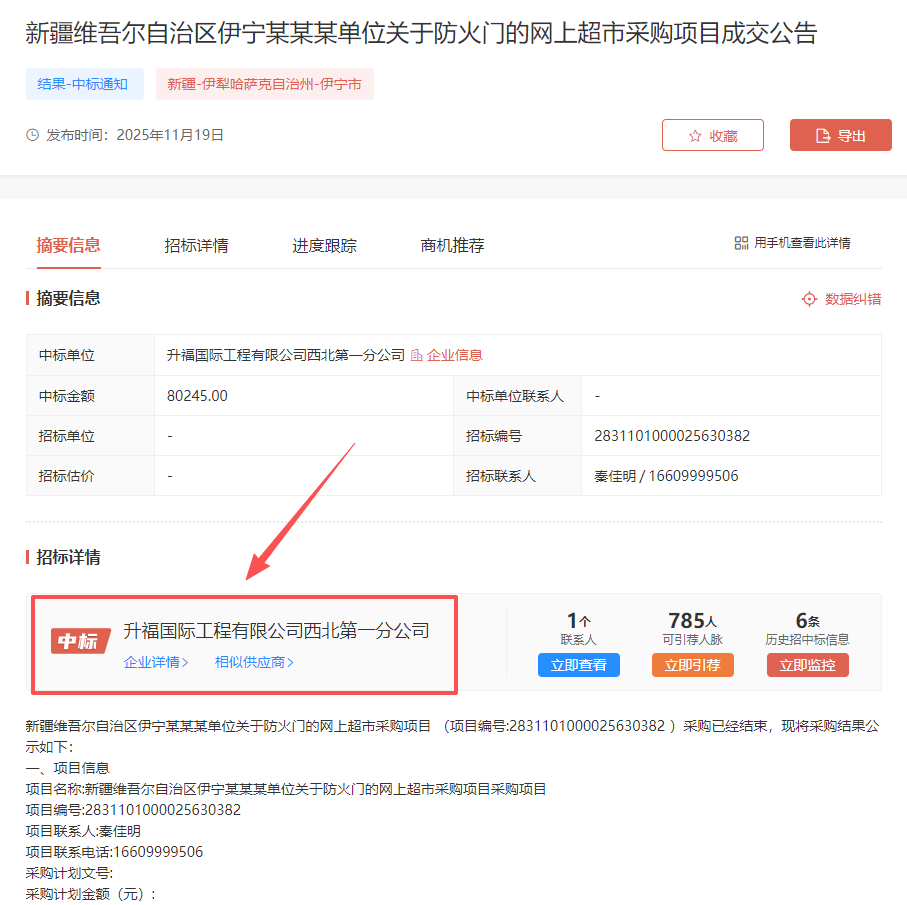Switch to the 招标详情 tab
Image resolution: width=907 pixels, height=905 pixels.
196,246
